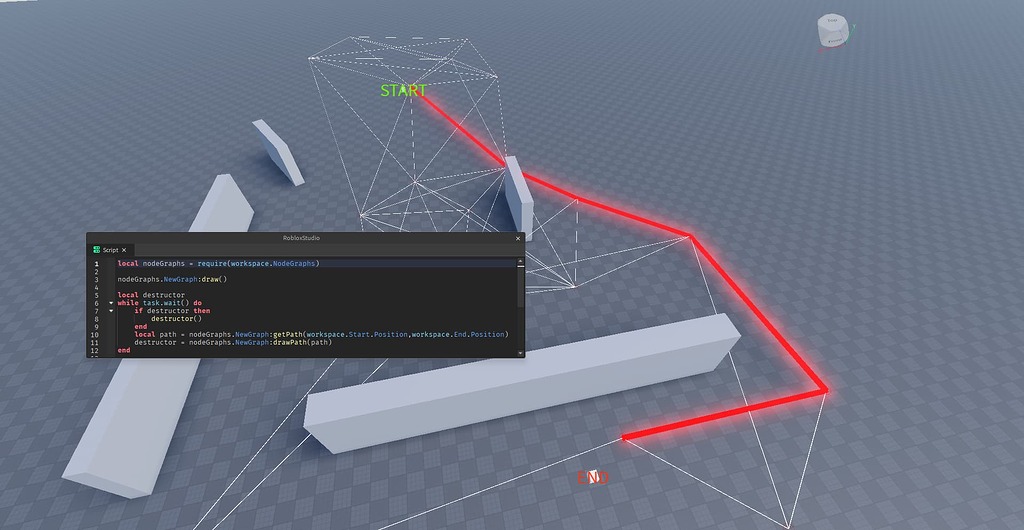Select the green START marker label
The width and height of the screenshot is (1024, 530).
coord(404,91)
